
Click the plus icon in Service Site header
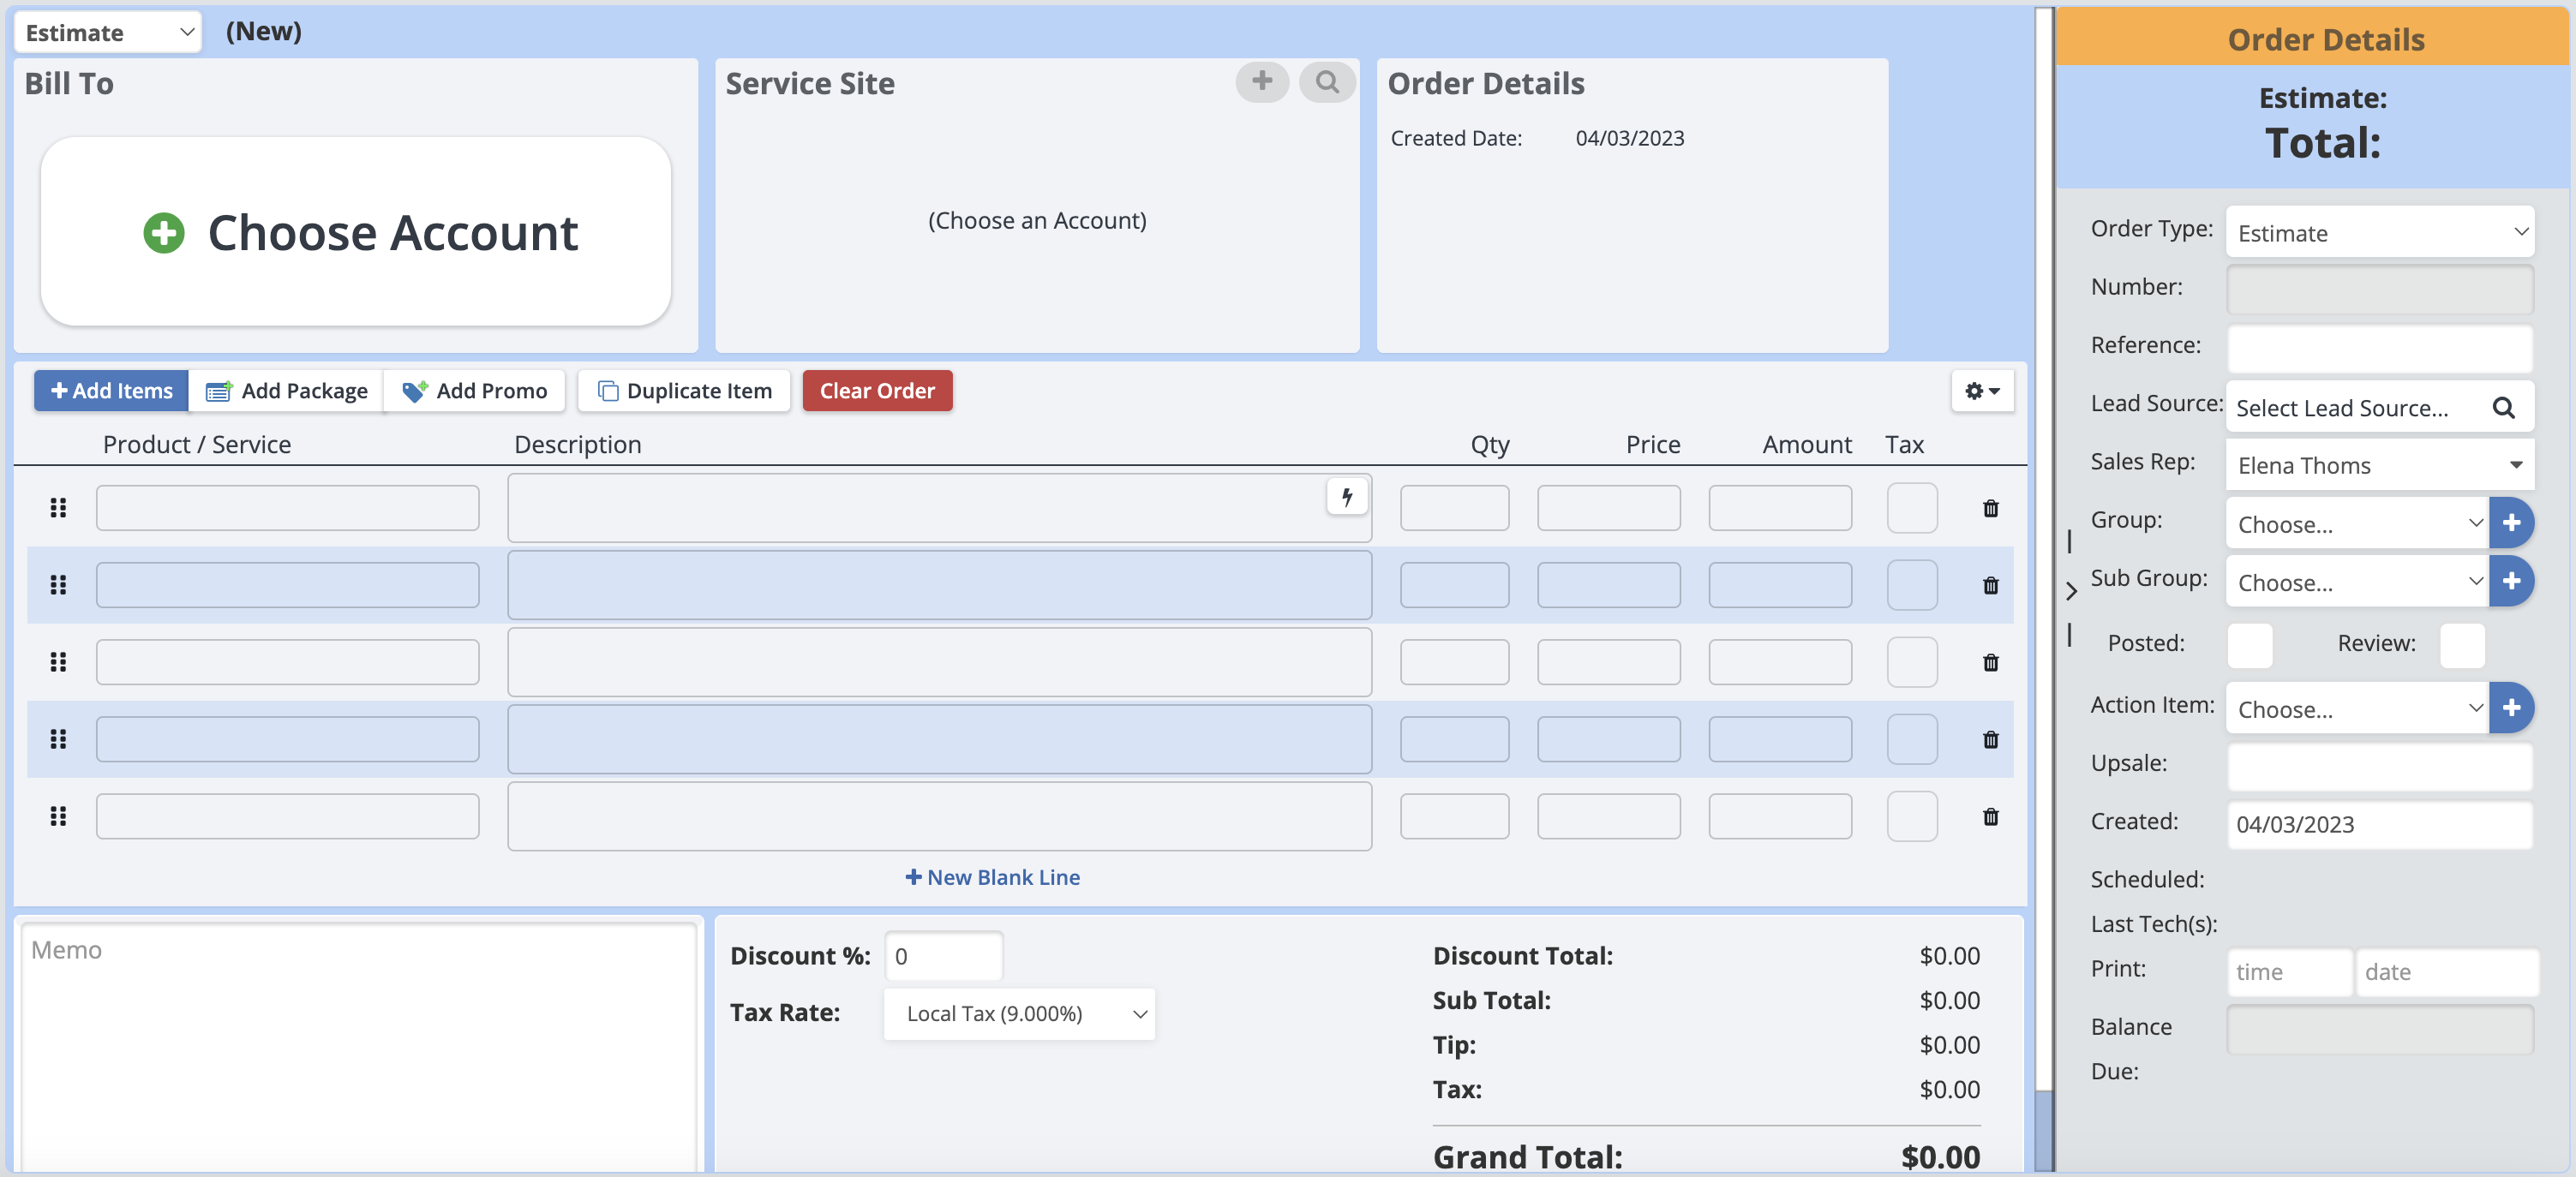[1262, 81]
